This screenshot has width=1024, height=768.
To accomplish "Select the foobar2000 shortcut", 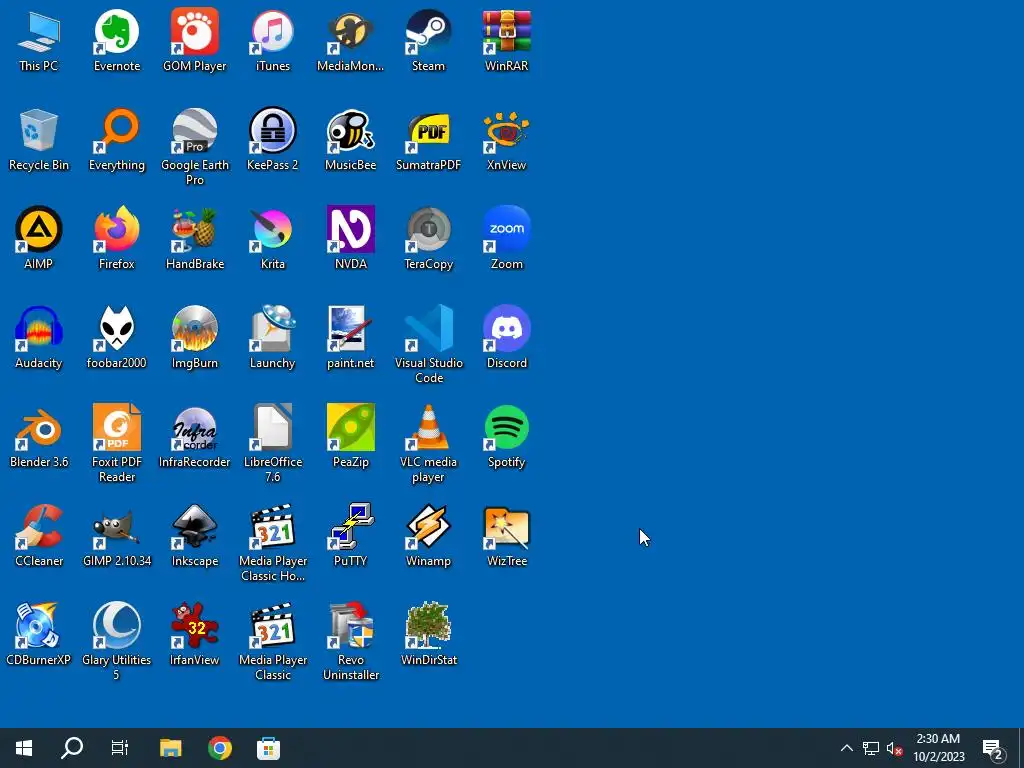I will pyautogui.click(x=116, y=328).
